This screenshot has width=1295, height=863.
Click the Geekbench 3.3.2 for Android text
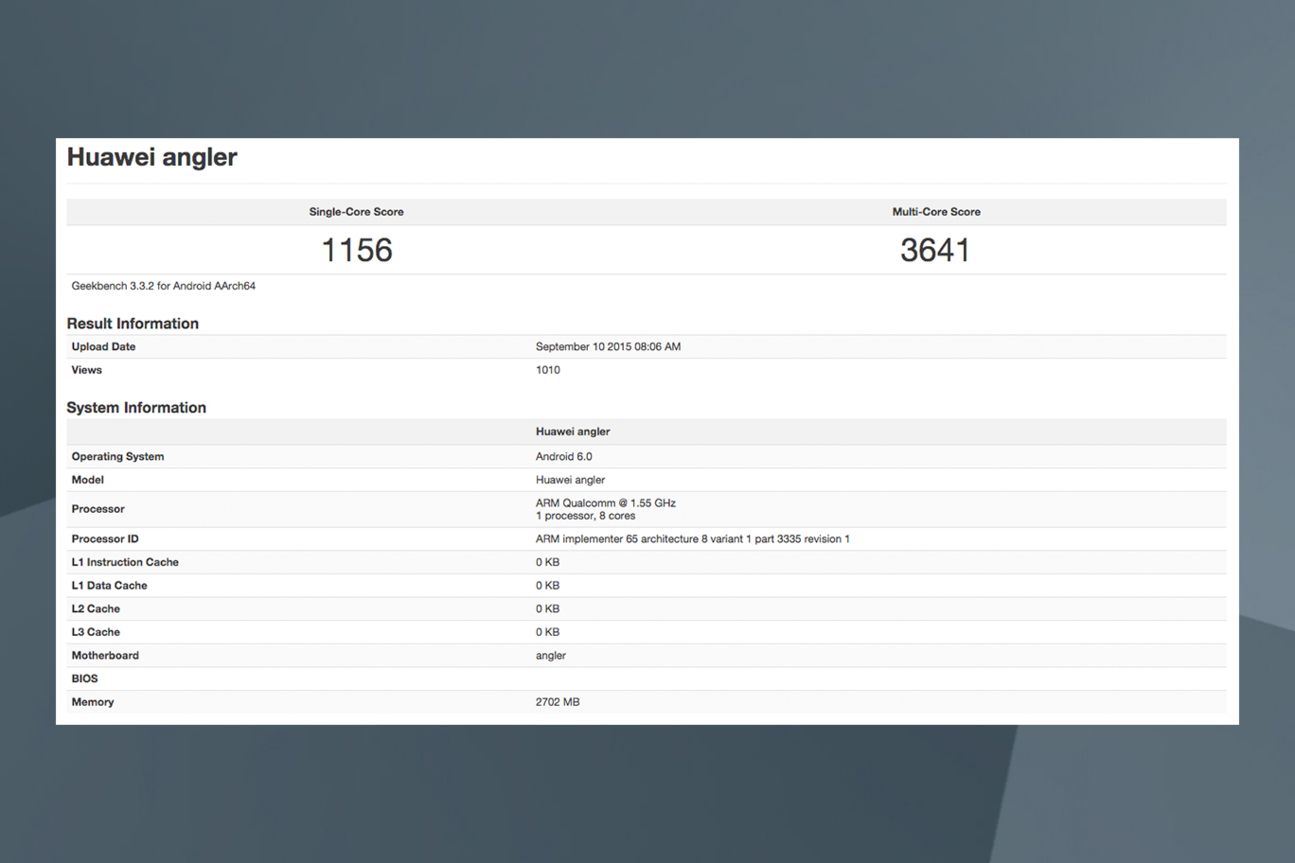pyautogui.click(x=164, y=286)
